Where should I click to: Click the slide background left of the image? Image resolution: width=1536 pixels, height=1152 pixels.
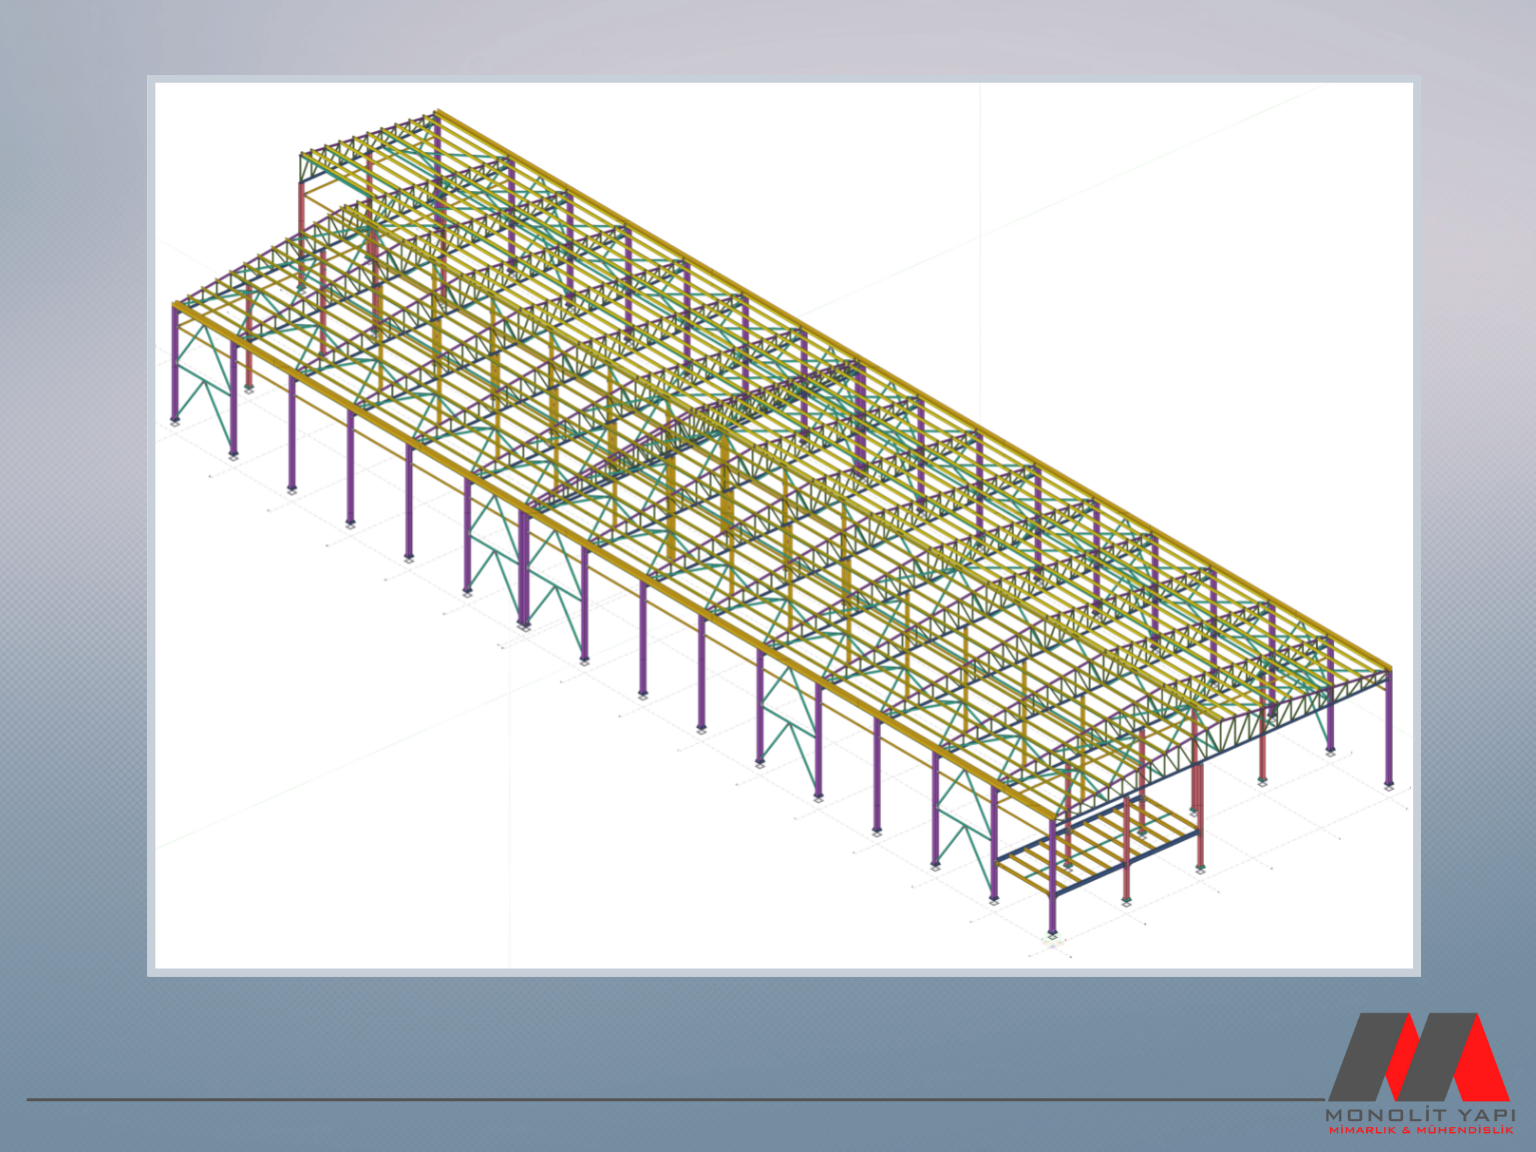[70, 500]
